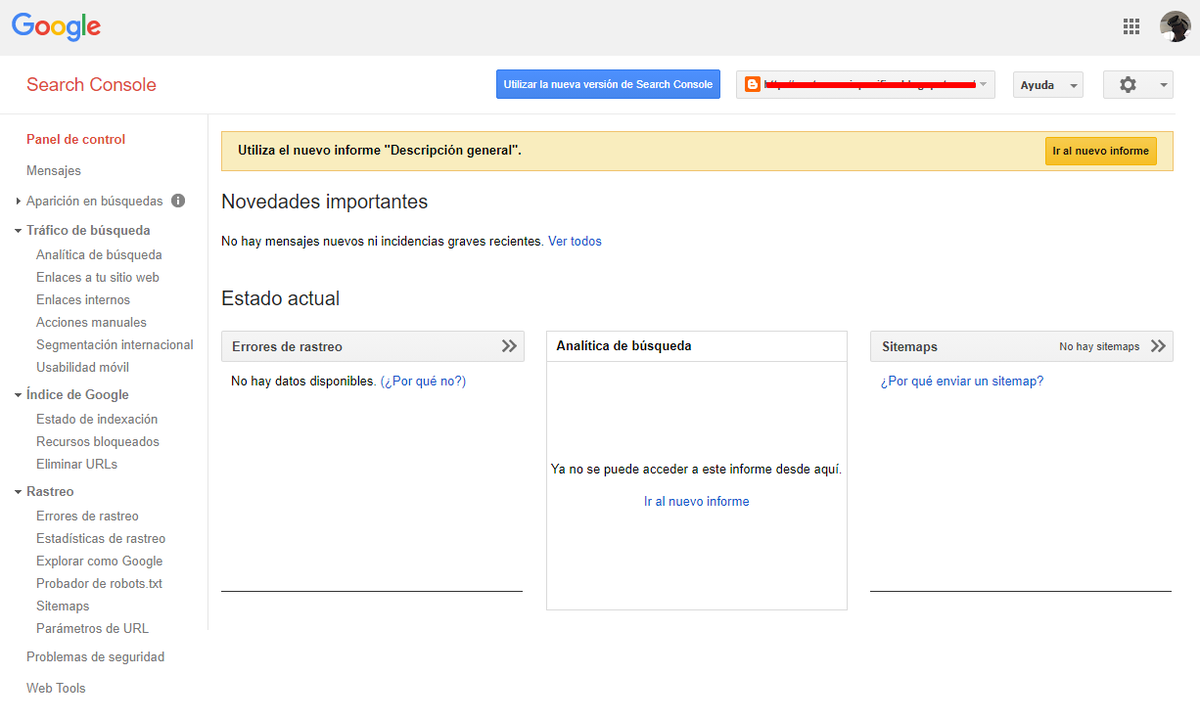1200x720 pixels.
Task: Open Probador de robots.txt sidebar item
Action: click(99, 584)
